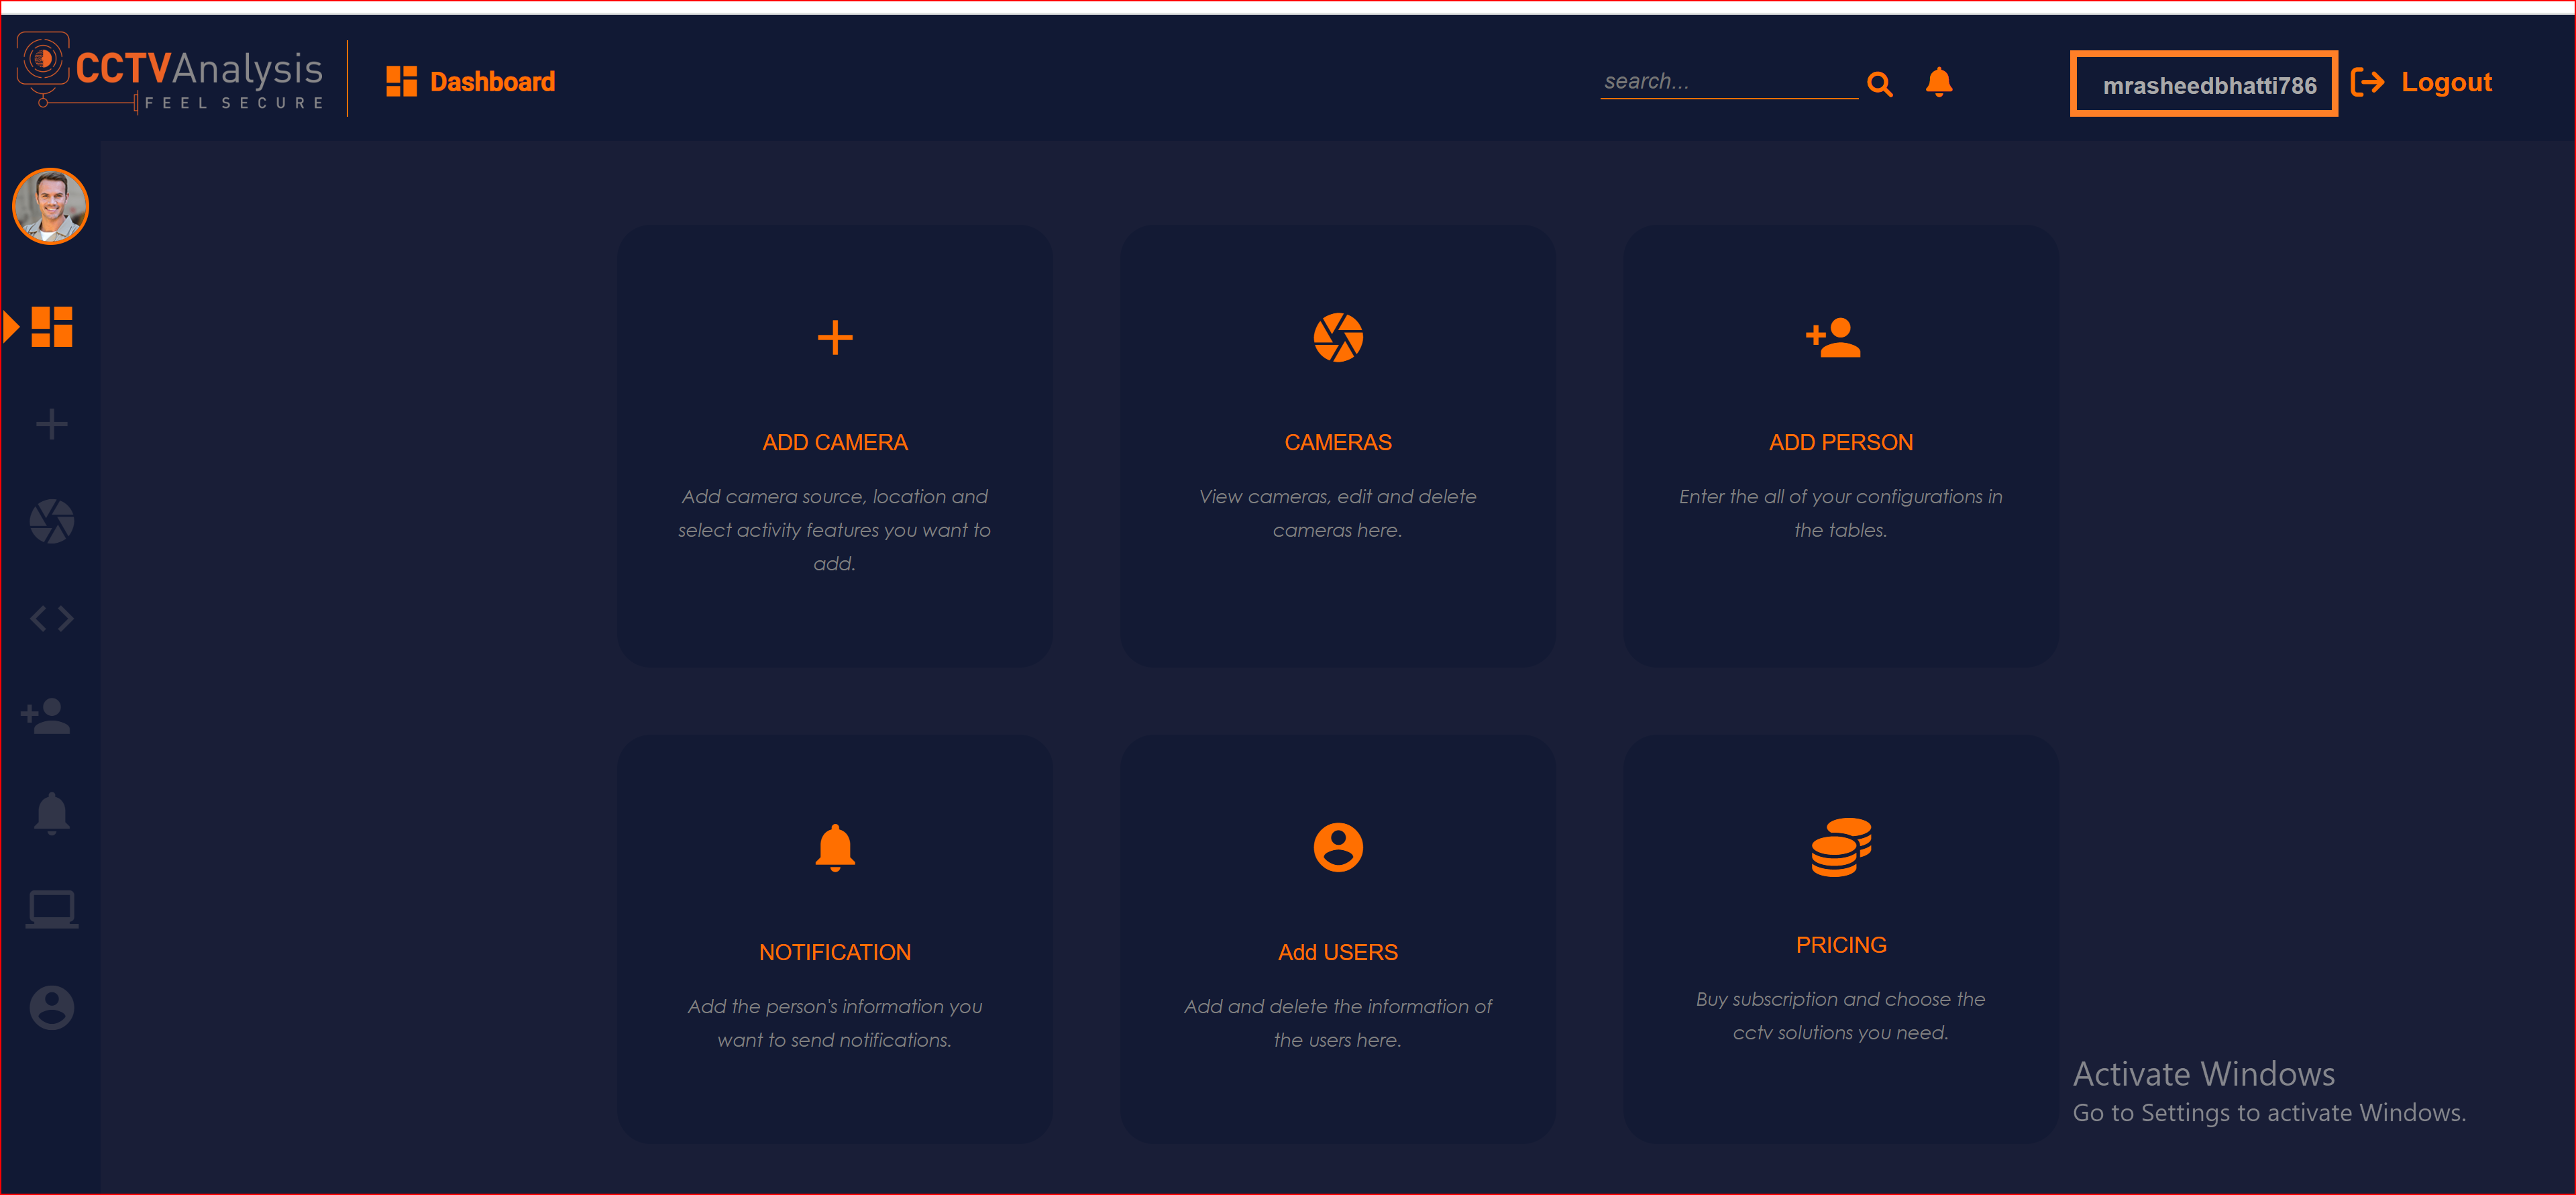
Task: Open the sidebar notification bell icon
Action: 52,813
